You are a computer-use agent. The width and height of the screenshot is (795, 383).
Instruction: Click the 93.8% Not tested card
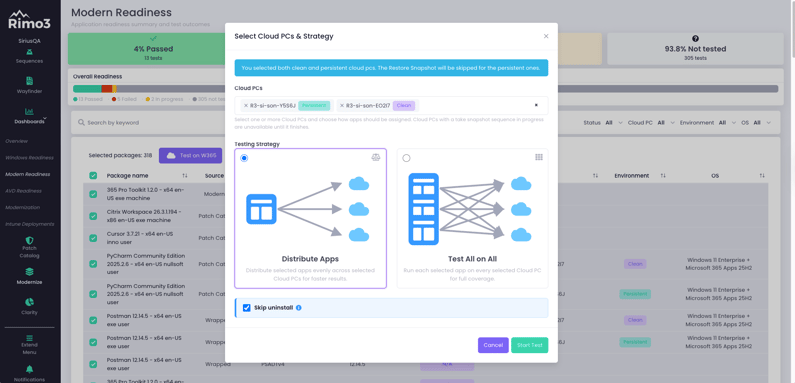click(695, 49)
